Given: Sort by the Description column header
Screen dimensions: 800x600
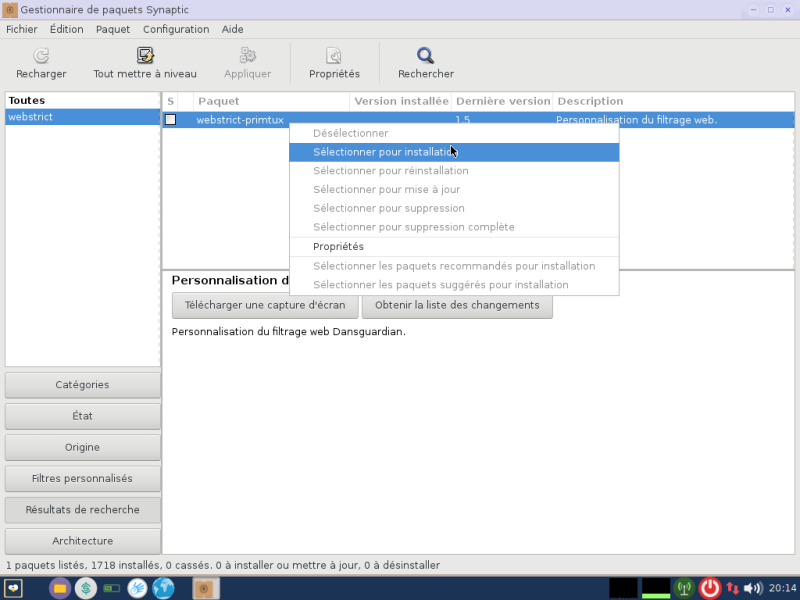Looking at the screenshot, I should pyautogui.click(x=673, y=101).
